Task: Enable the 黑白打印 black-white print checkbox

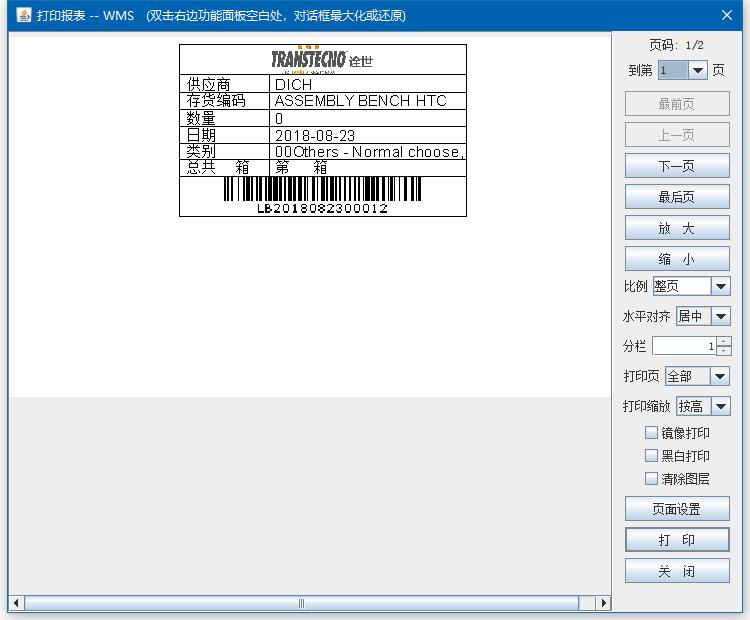Action: click(651, 455)
